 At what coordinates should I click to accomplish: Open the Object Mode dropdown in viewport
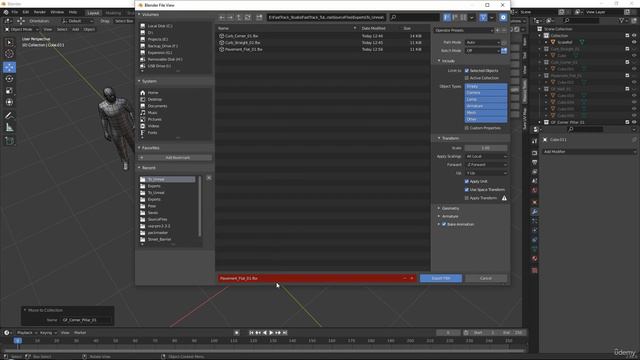coord(21,29)
